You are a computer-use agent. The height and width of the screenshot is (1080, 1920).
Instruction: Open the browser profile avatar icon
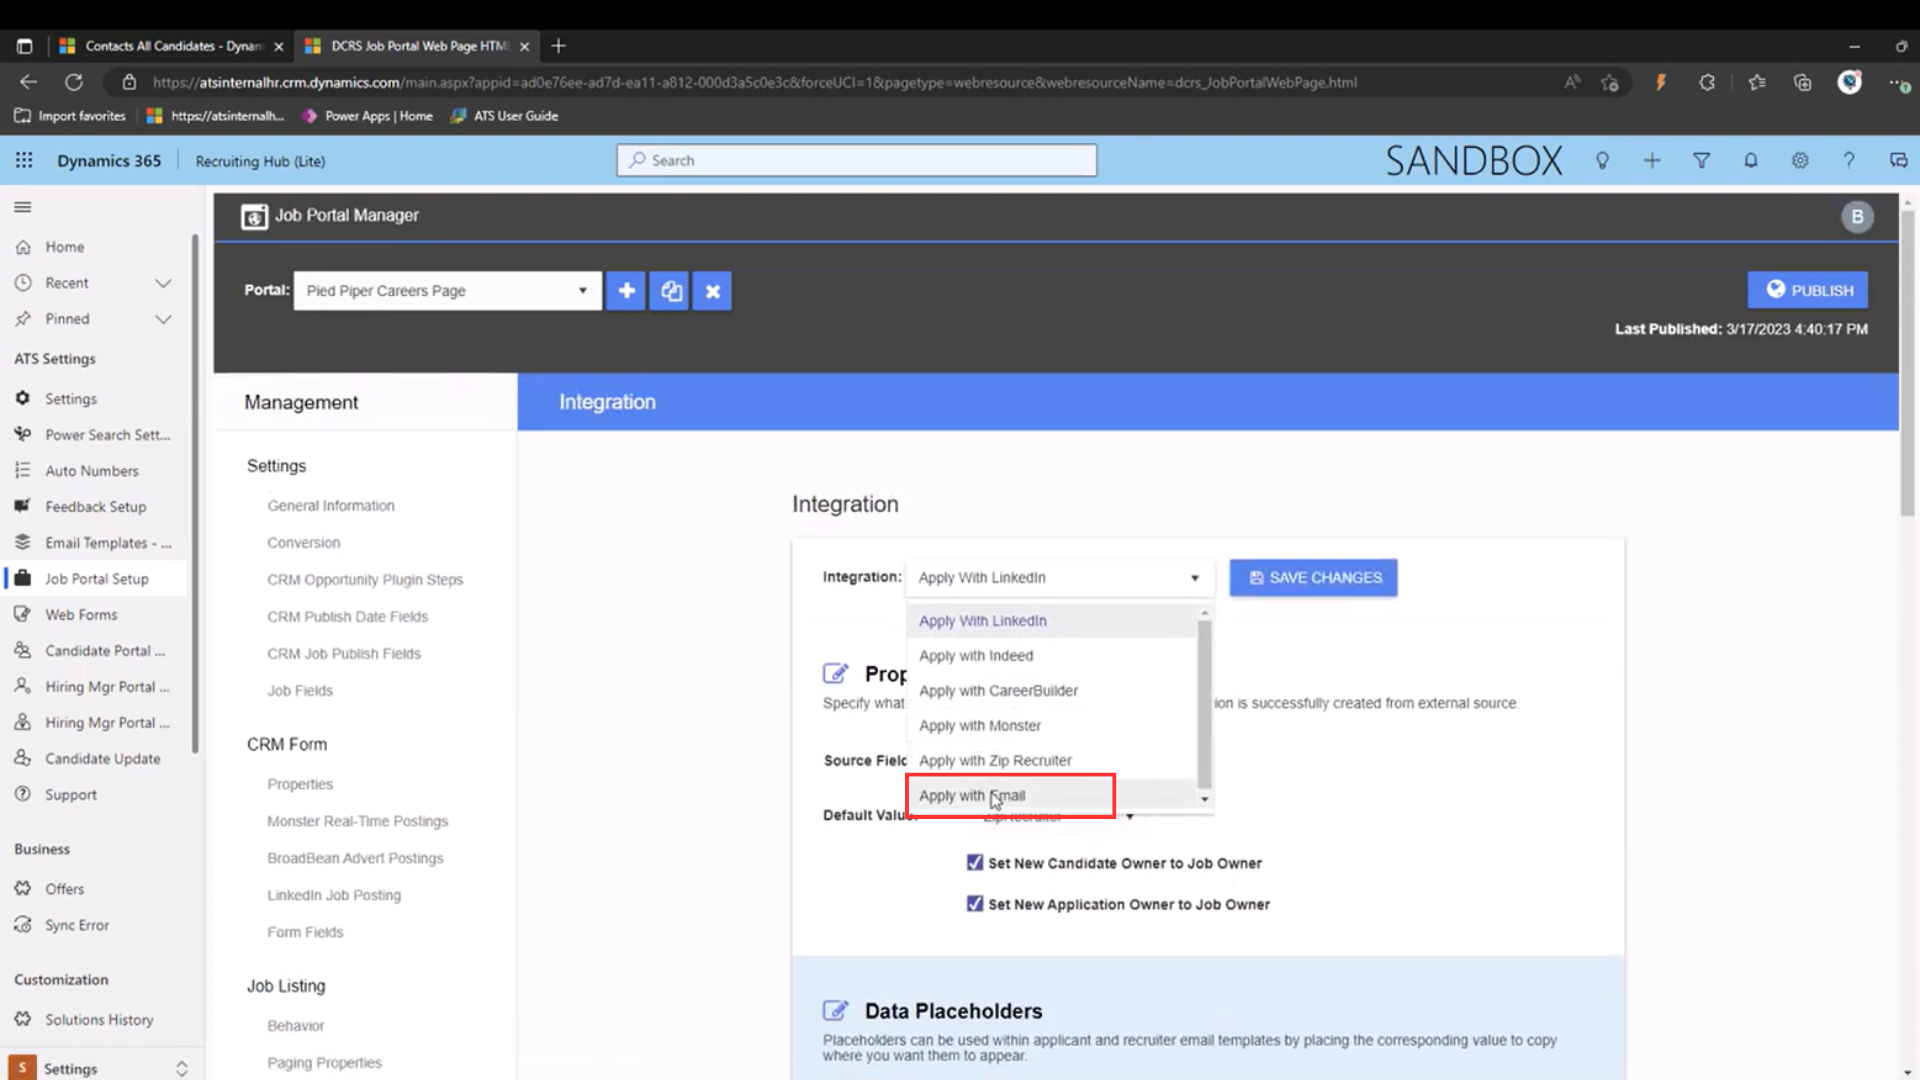coord(1850,82)
